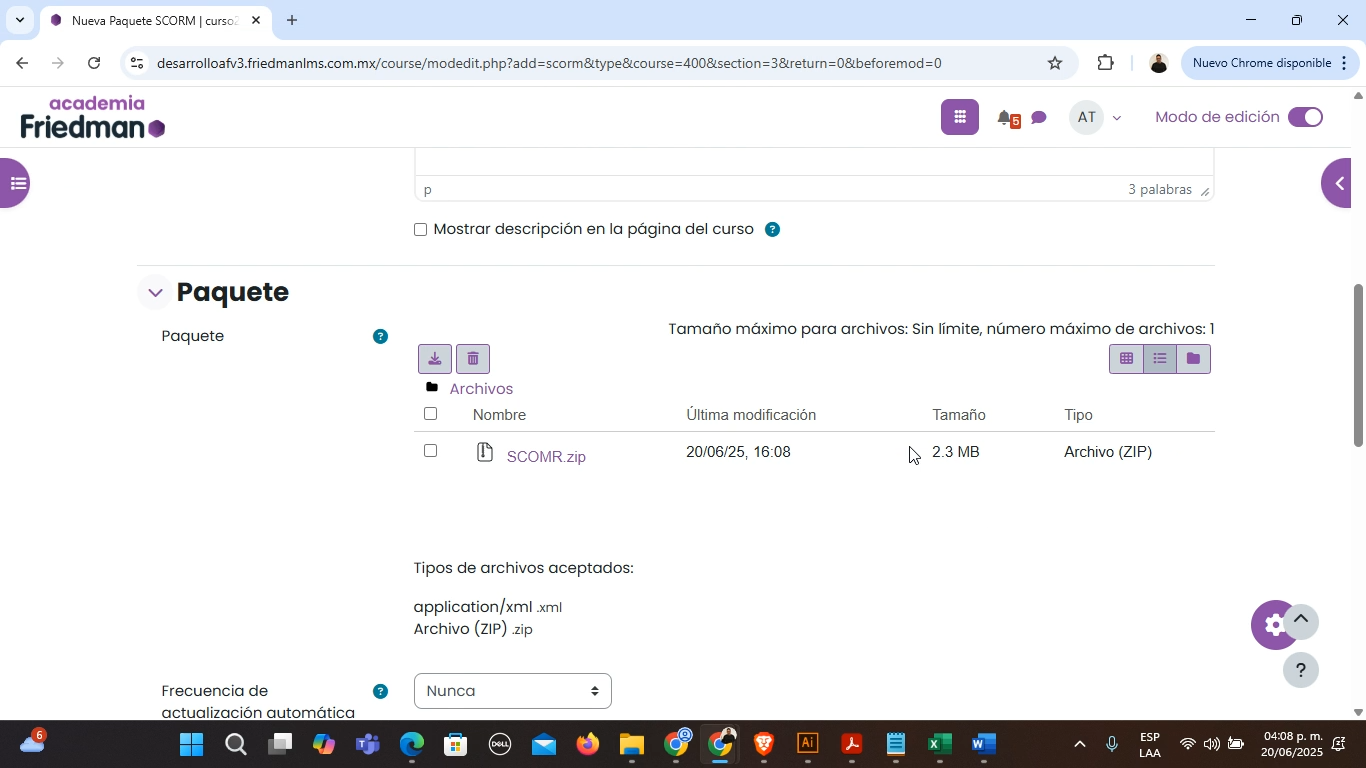Open the tab search dropdown arrow
This screenshot has width=1366, height=768.
(x=19, y=20)
